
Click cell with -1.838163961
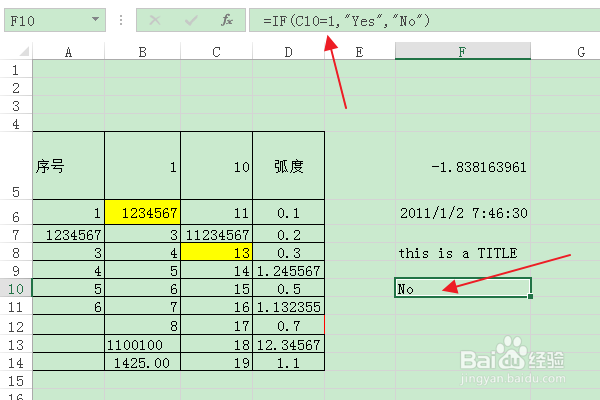463,166
